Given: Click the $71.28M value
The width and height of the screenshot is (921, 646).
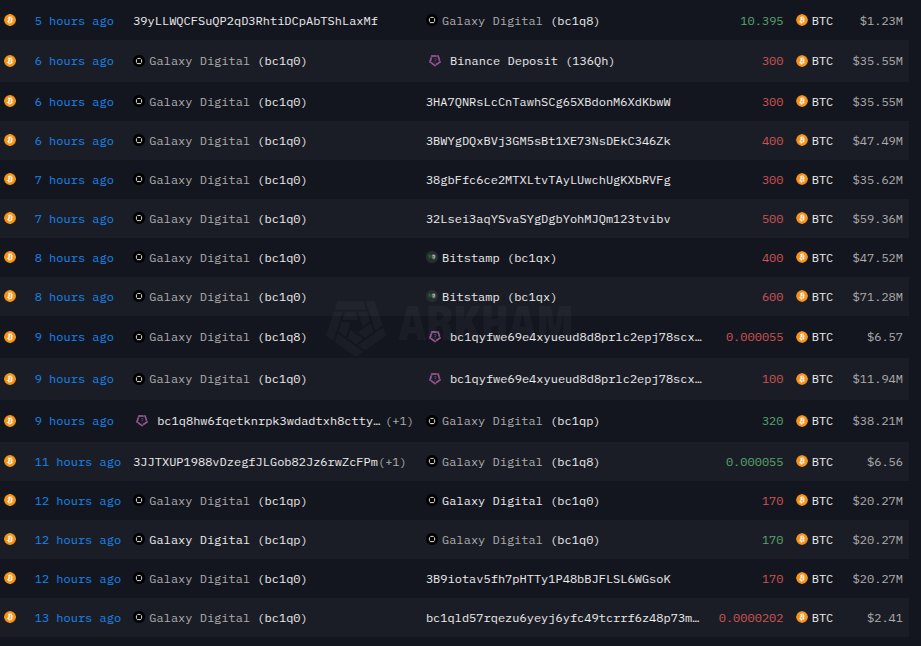Looking at the screenshot, I should click(878, 297).
